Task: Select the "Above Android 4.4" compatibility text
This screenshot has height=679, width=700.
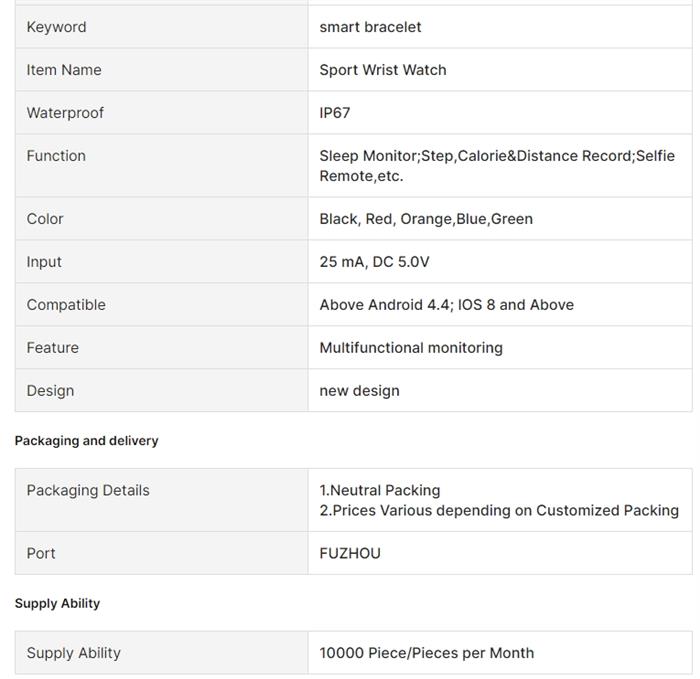Action: tap(386, 305)
